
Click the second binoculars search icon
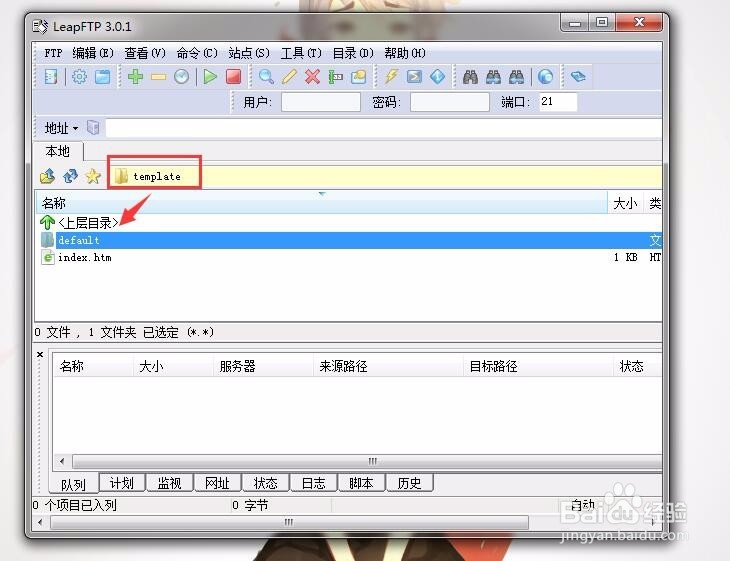(493, 77)
